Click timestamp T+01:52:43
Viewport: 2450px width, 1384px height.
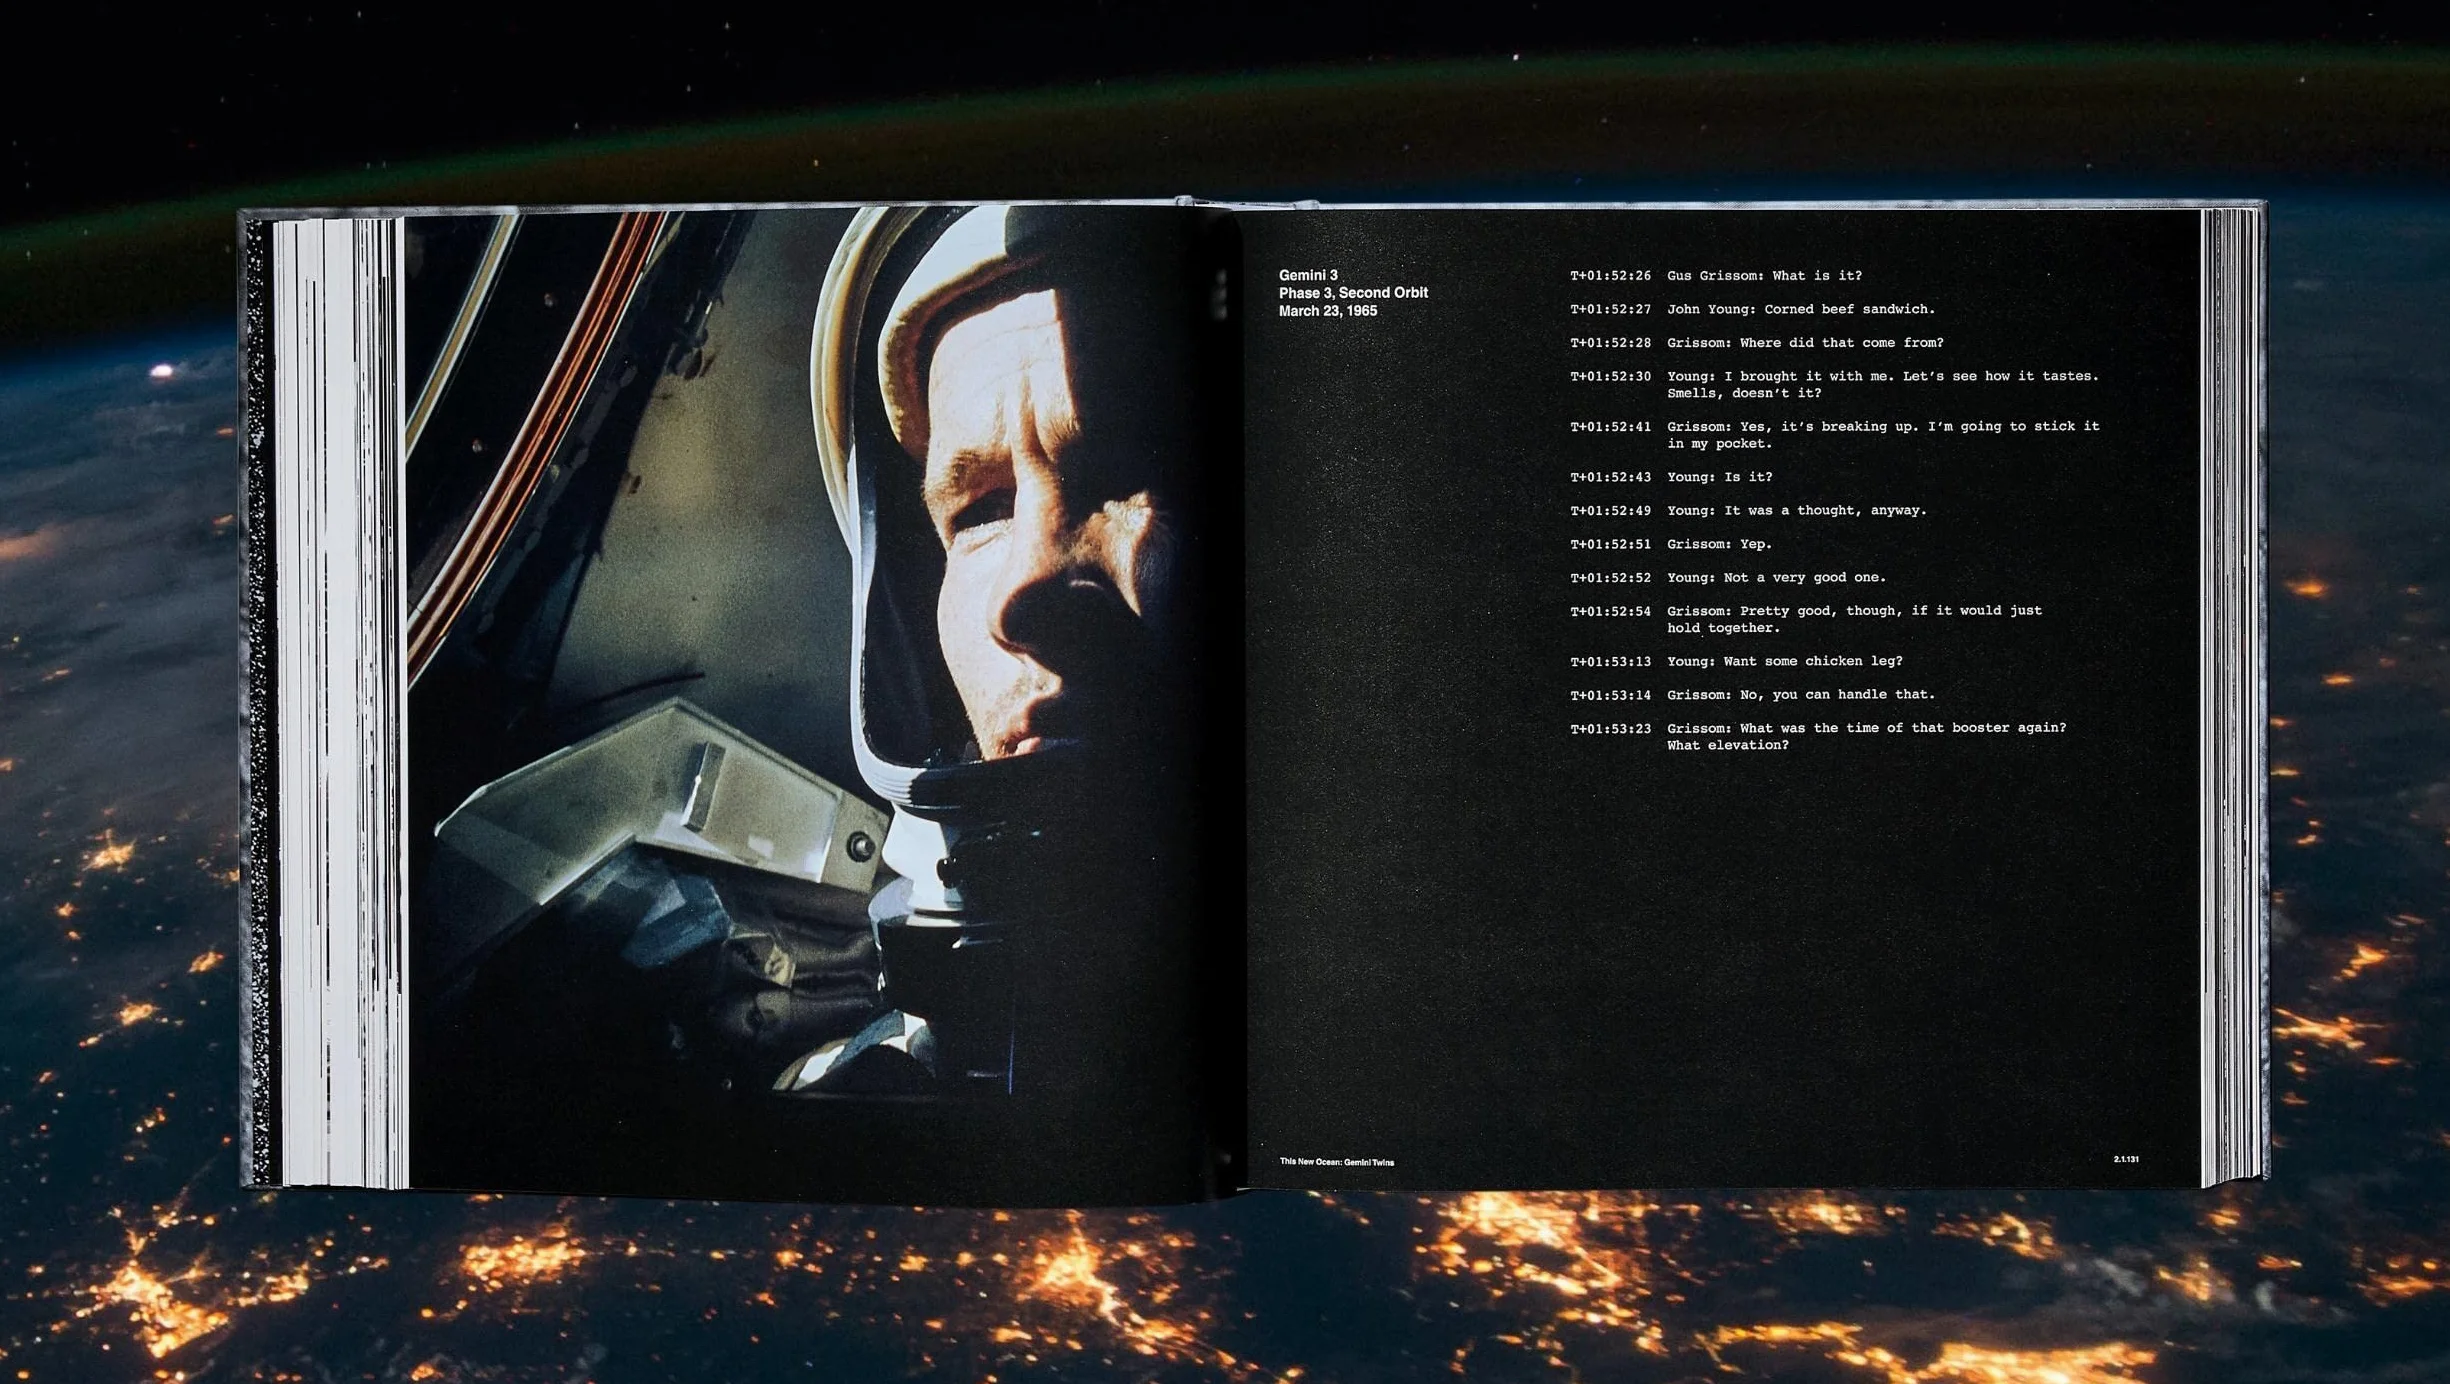(1609, 478)
